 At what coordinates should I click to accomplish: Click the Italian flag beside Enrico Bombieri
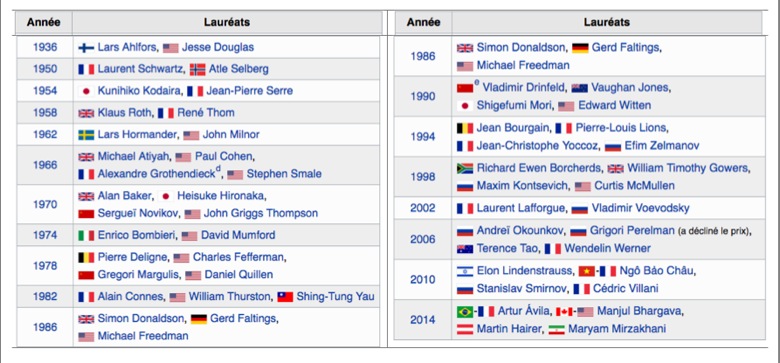86,236
